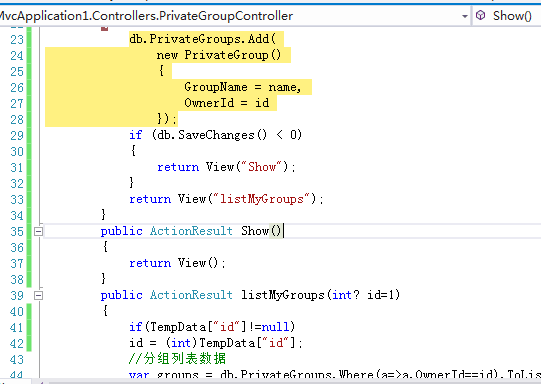This screenshot has width=541, height=384.
Task: Click line number 26 in the gutter
Action: point(17,87)
